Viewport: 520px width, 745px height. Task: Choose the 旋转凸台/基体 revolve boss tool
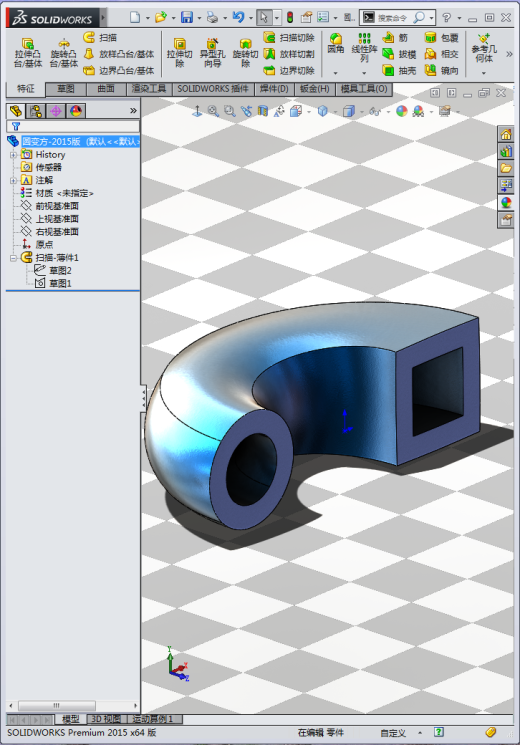point(63,53)
